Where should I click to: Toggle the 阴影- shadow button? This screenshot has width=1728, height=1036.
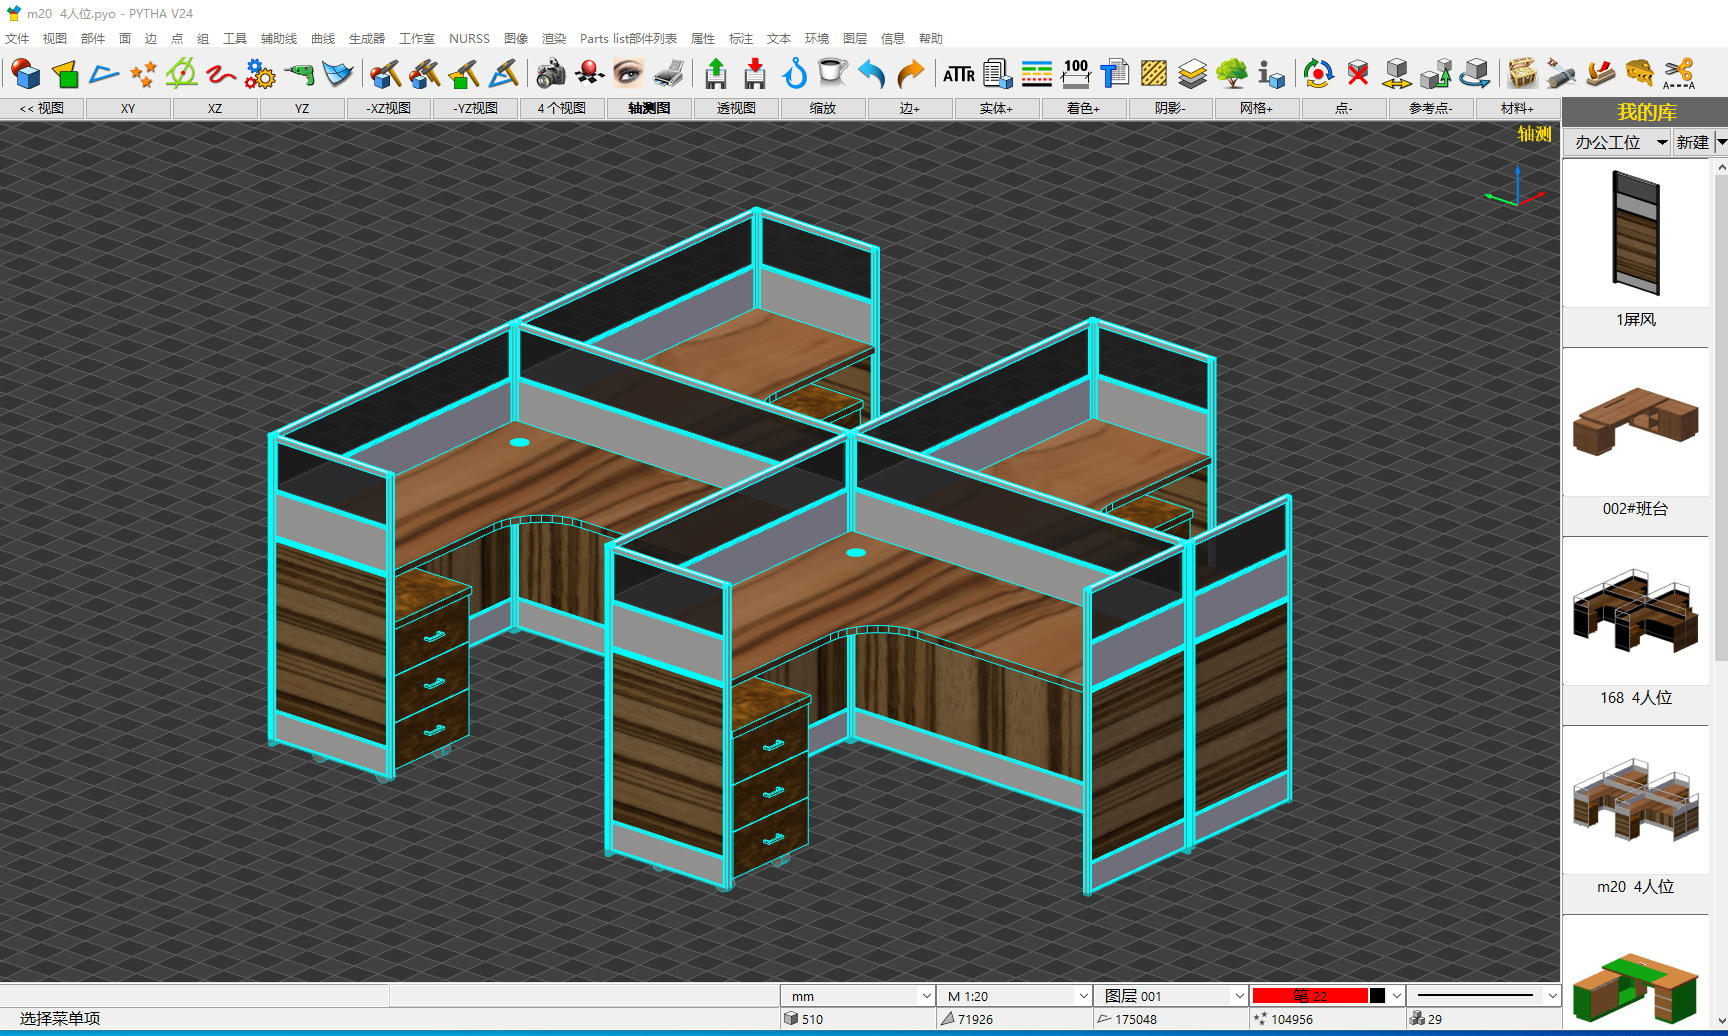coord(1170,108)
